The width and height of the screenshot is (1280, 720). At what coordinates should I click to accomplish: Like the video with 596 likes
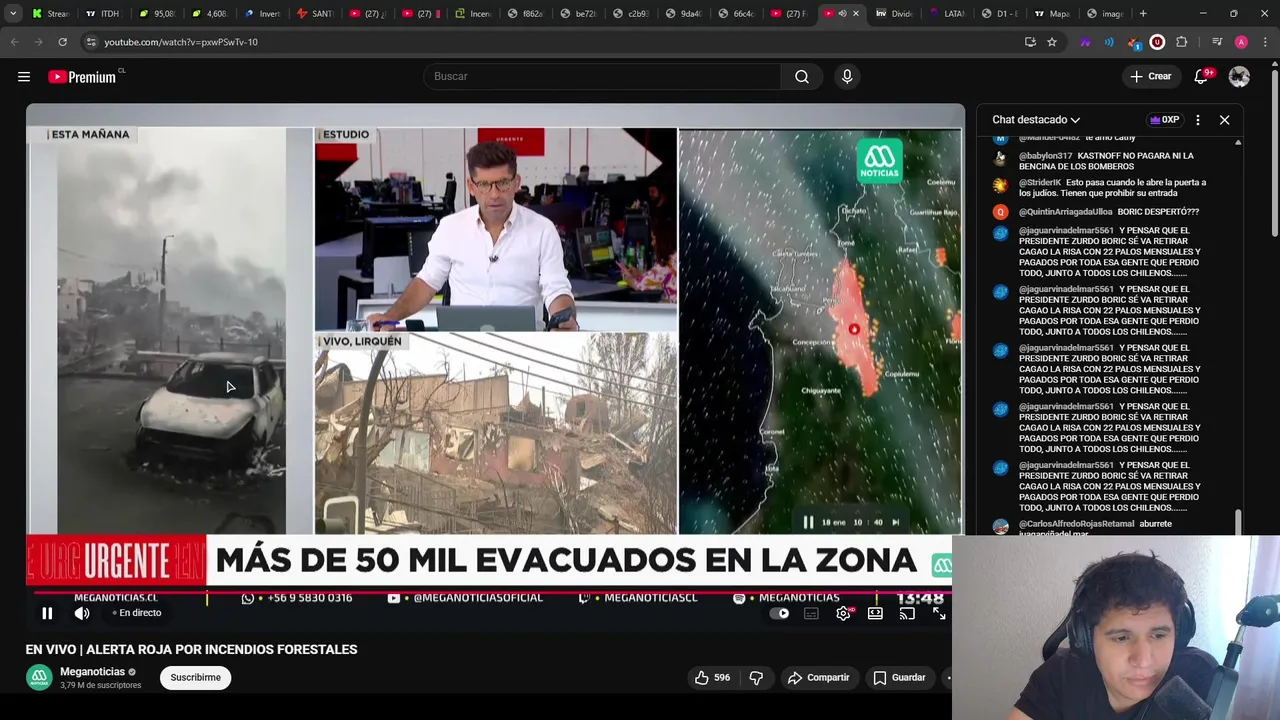coord(712,677)
